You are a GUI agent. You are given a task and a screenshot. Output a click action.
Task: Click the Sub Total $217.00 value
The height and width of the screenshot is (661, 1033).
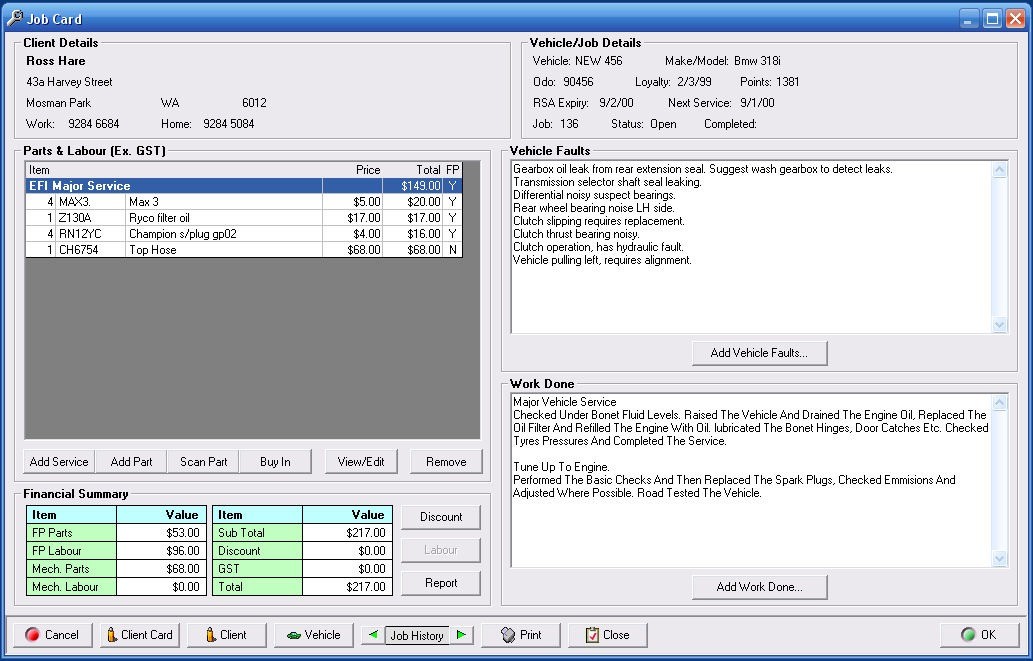347,532
